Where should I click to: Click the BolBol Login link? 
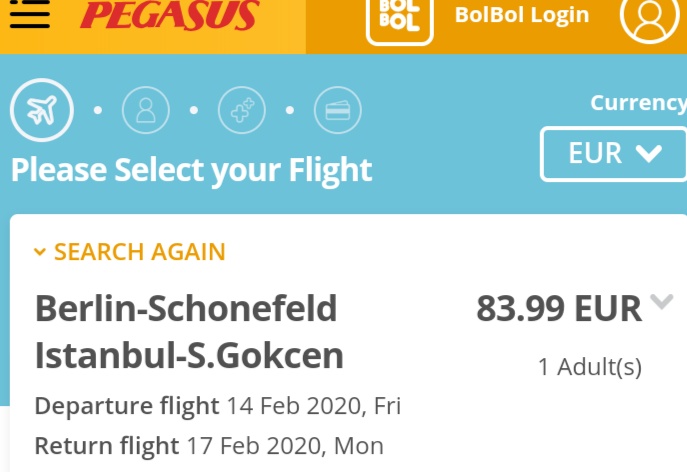coord(522,15)
